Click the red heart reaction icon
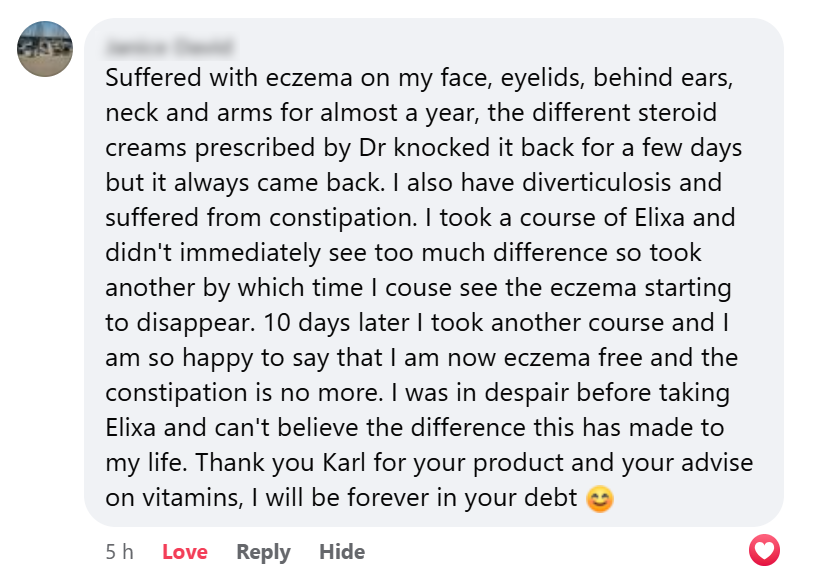 tap(764, 550)
